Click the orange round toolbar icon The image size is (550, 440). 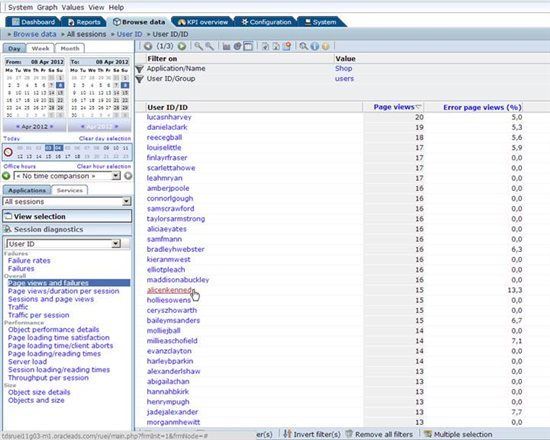tap(326, 46)
